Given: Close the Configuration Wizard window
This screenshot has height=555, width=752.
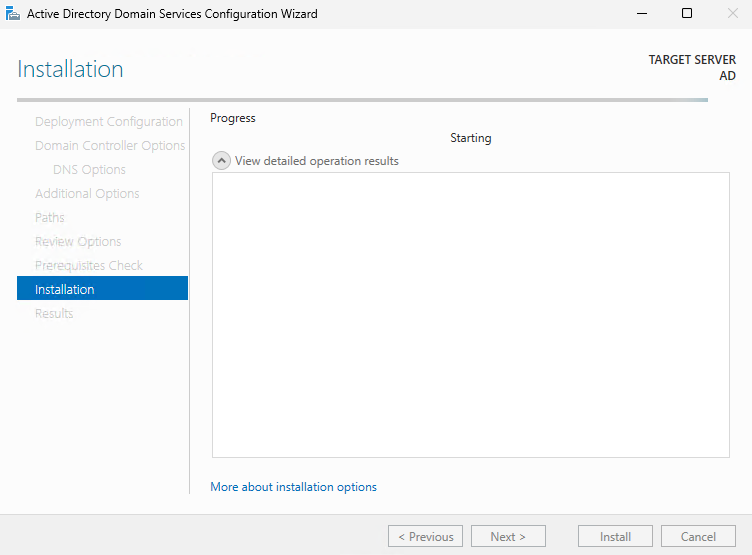Looking at the screenshot, I should tap(732, 14).
